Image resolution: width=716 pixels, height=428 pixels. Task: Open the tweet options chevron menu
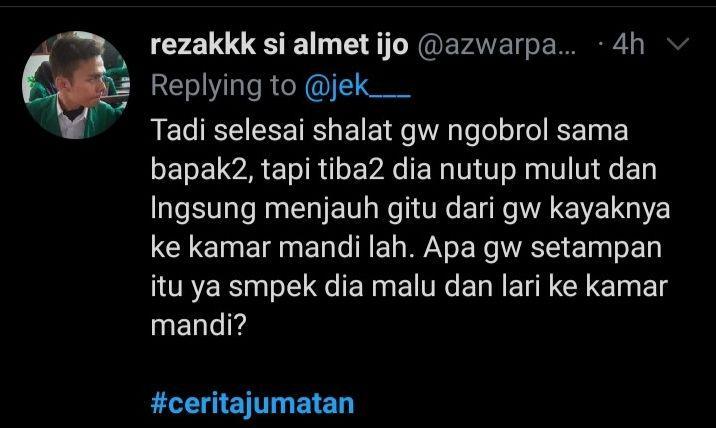click(678, 44)
